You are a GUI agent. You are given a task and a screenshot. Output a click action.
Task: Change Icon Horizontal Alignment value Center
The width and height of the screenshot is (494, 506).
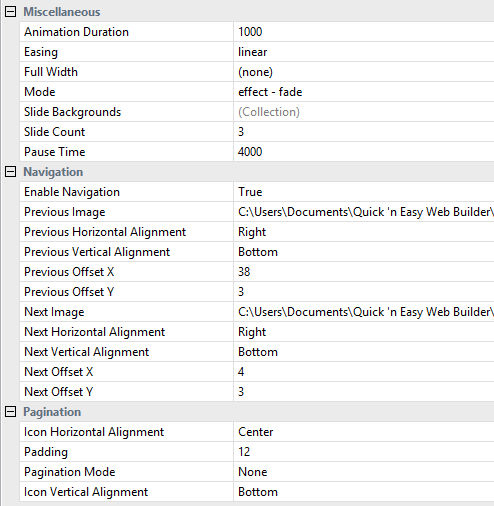tap(364, 432)
